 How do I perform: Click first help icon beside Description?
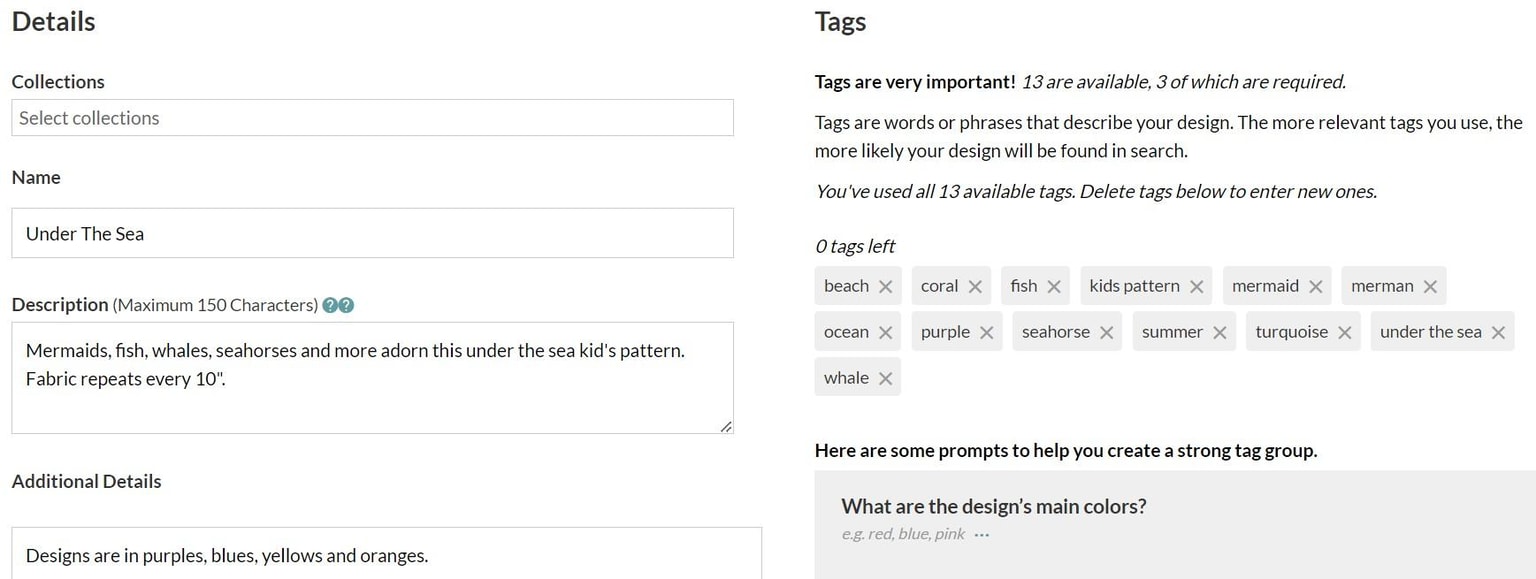tap(330, 305)
